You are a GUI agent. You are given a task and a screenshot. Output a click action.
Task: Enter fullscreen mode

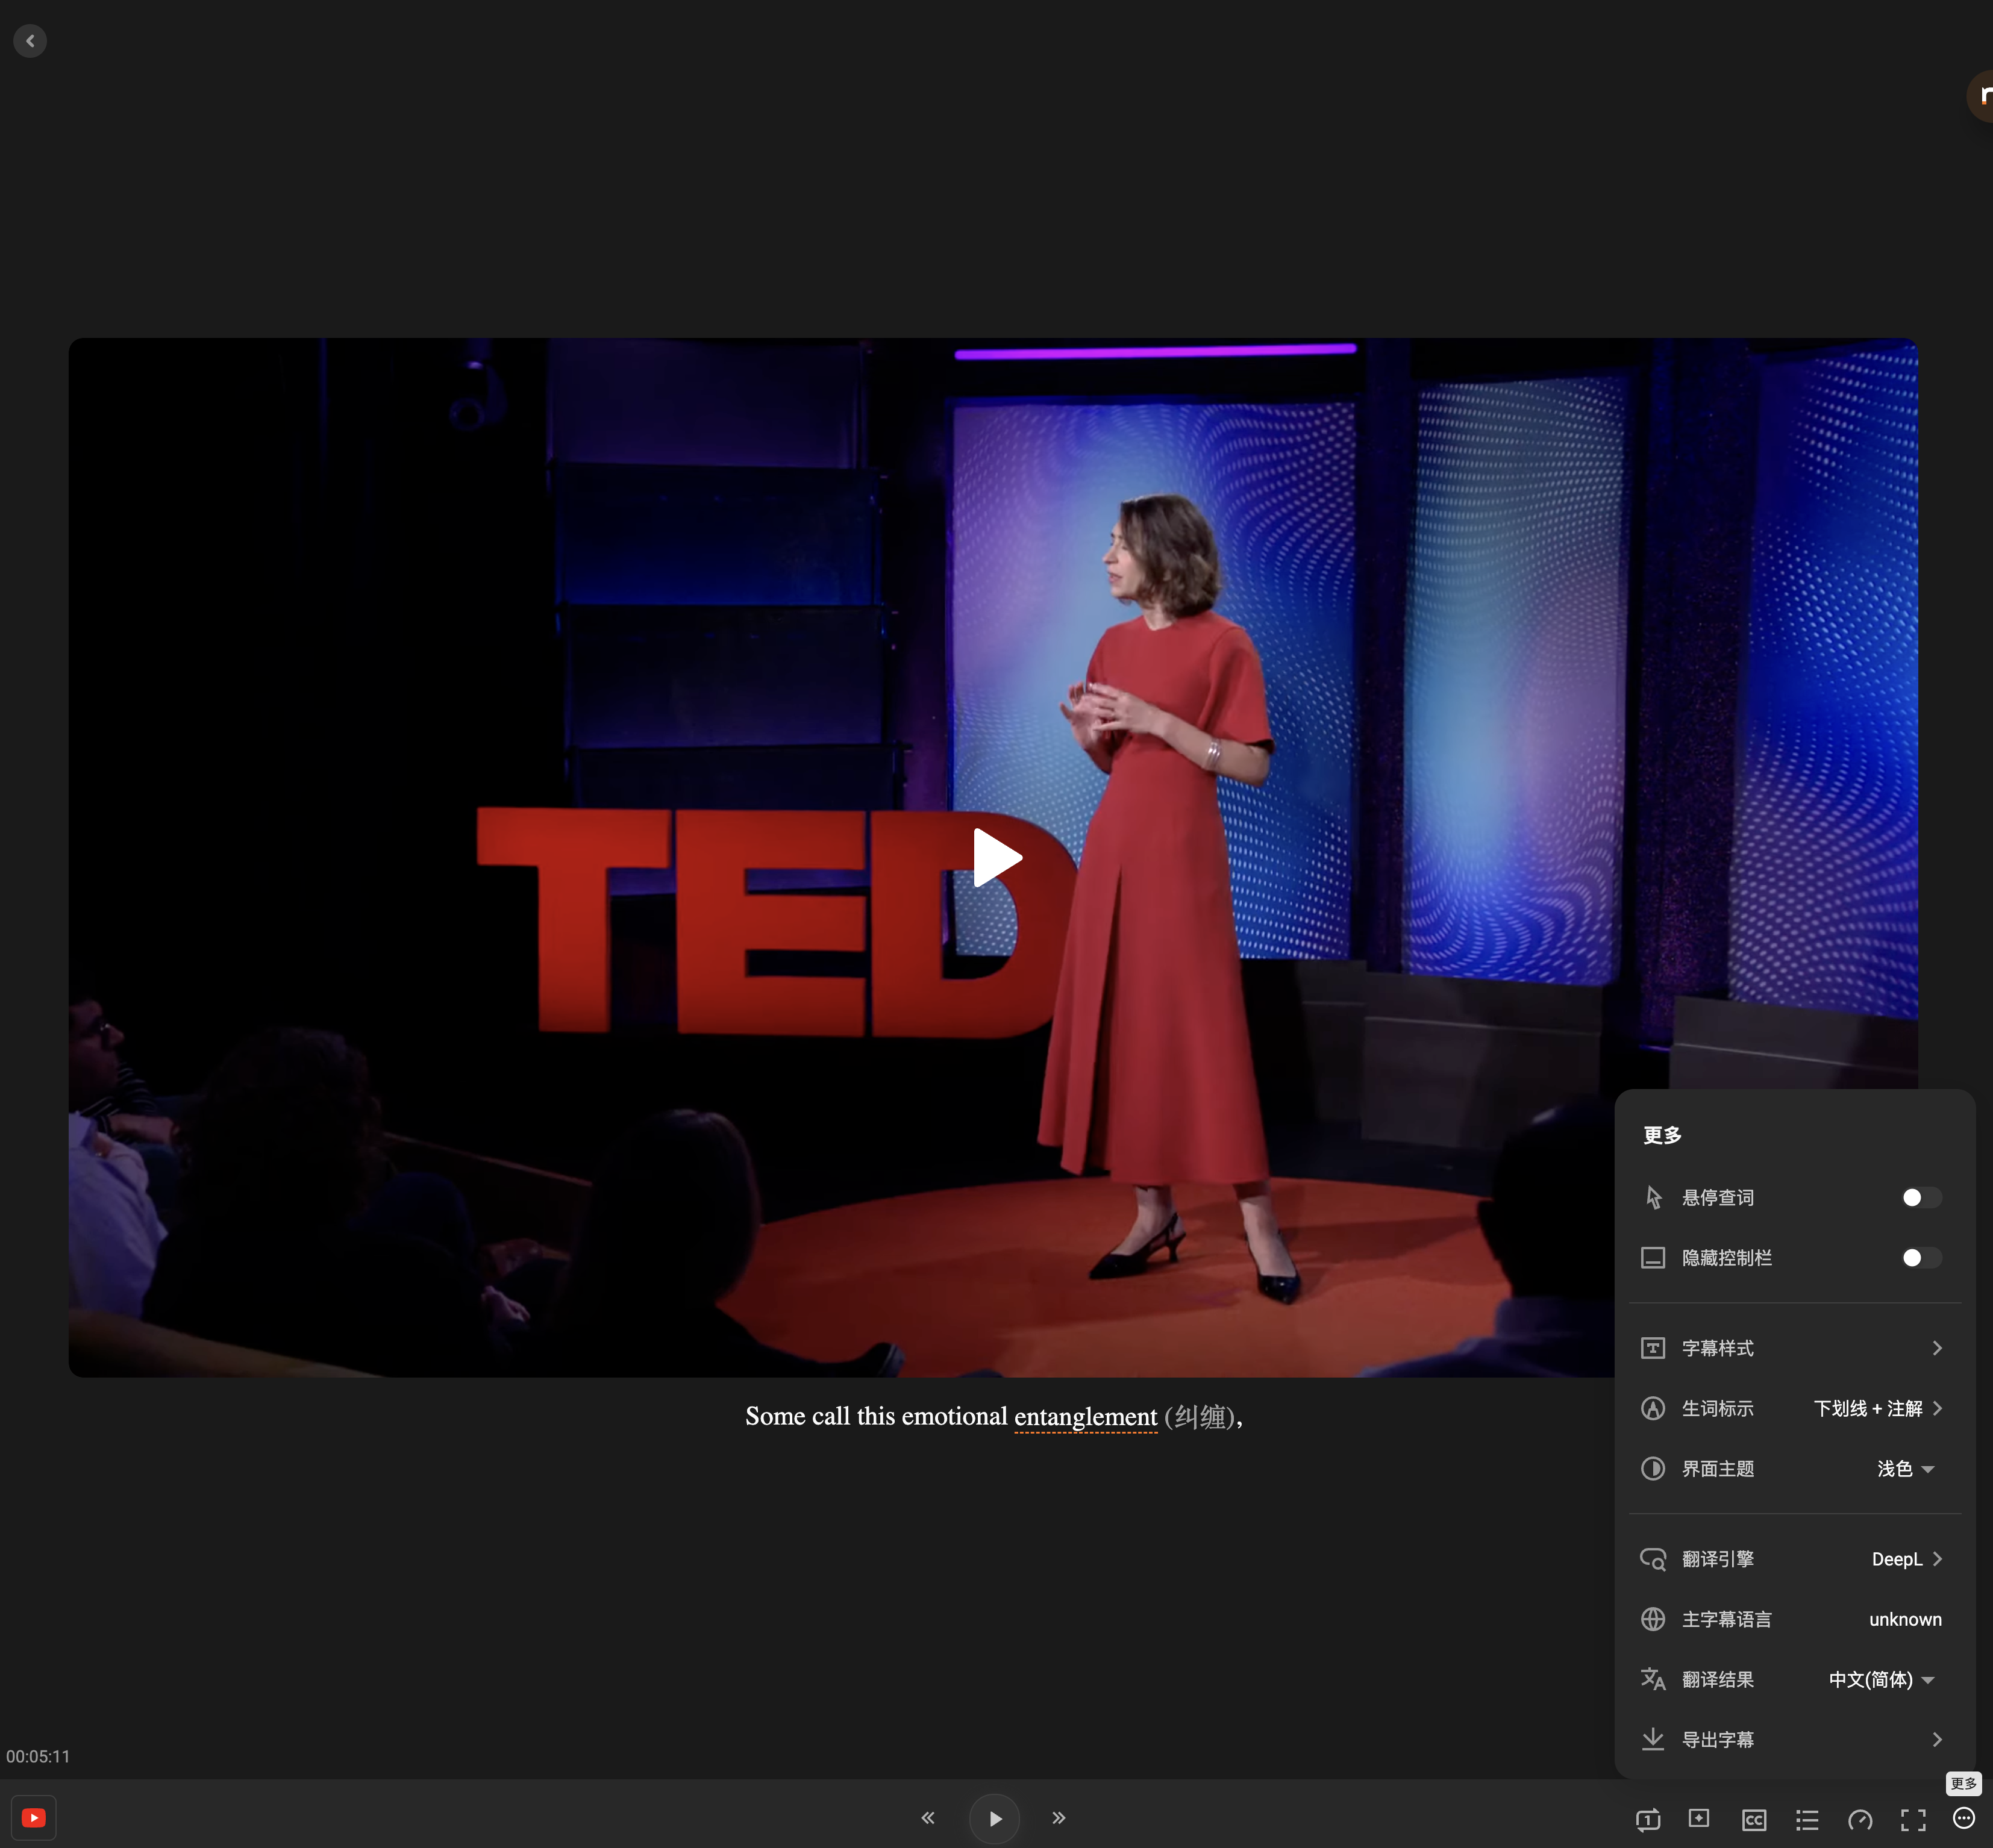(x=1913, y=1819)
